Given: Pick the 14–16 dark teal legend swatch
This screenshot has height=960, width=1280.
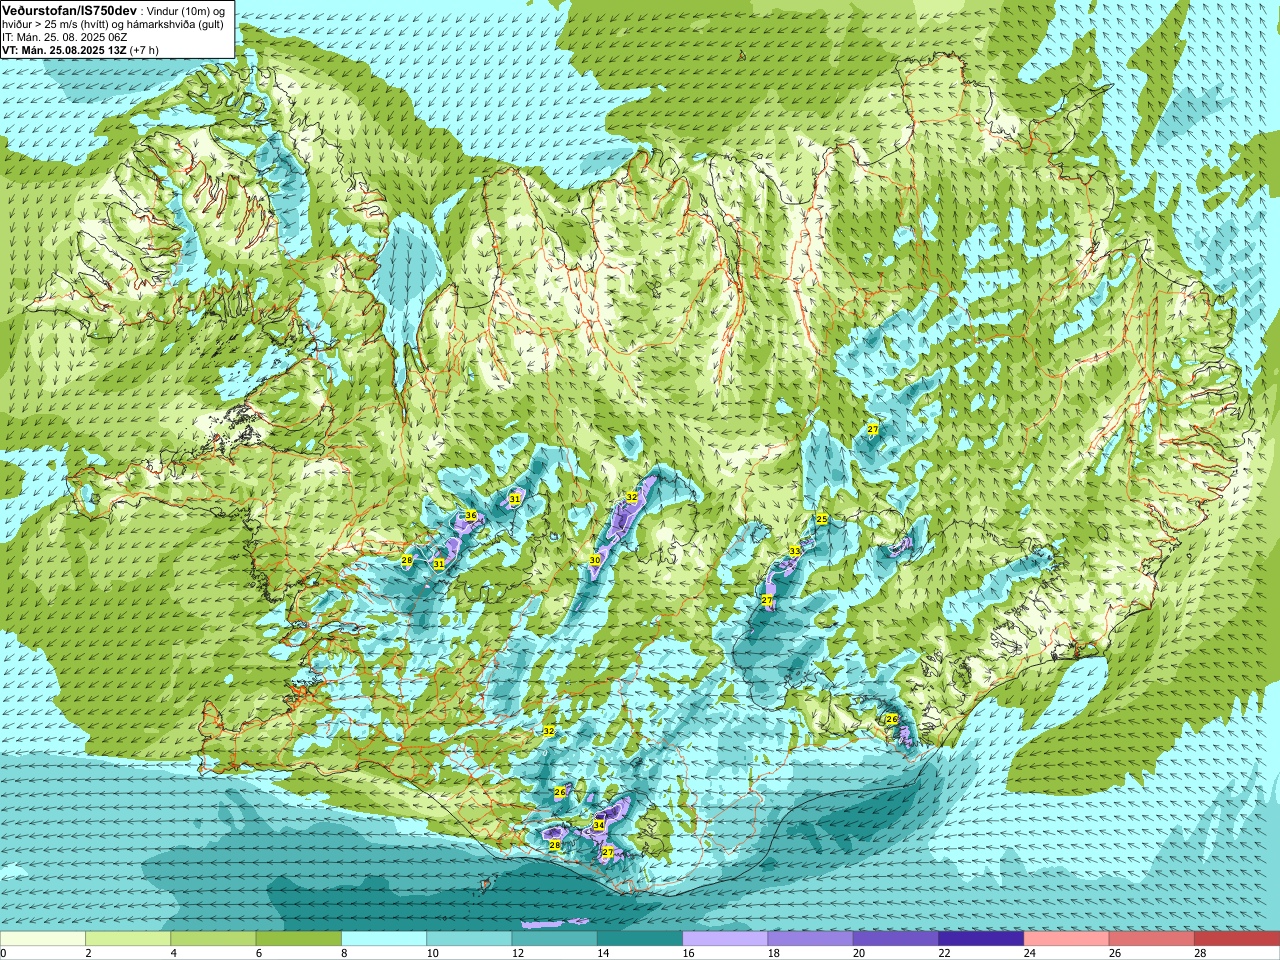Looking at the screenshot, I should [x=640, y=938].
